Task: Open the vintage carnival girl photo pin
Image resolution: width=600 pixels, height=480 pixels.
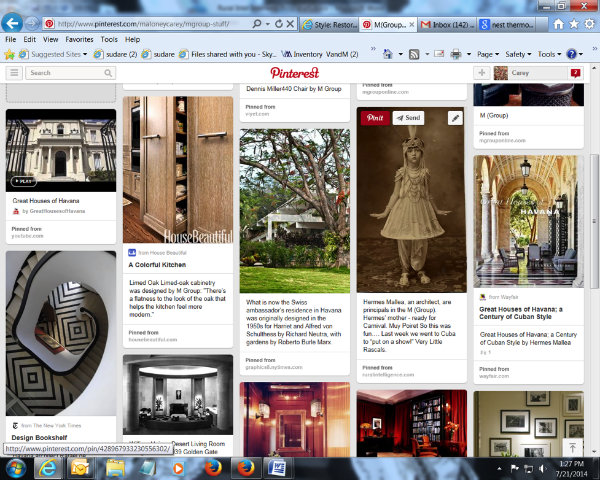Action: [x=412, y=200]
